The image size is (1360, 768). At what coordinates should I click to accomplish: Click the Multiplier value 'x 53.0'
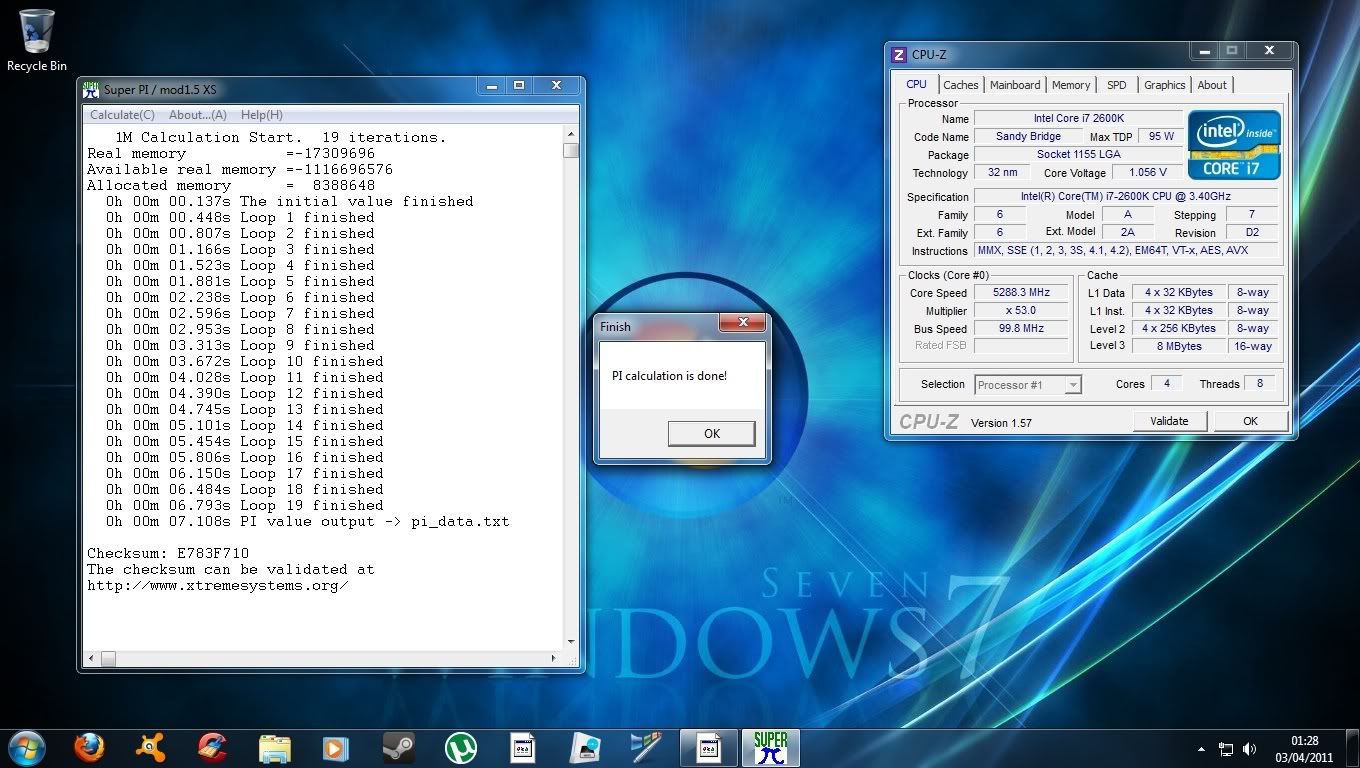[1021, 310]
